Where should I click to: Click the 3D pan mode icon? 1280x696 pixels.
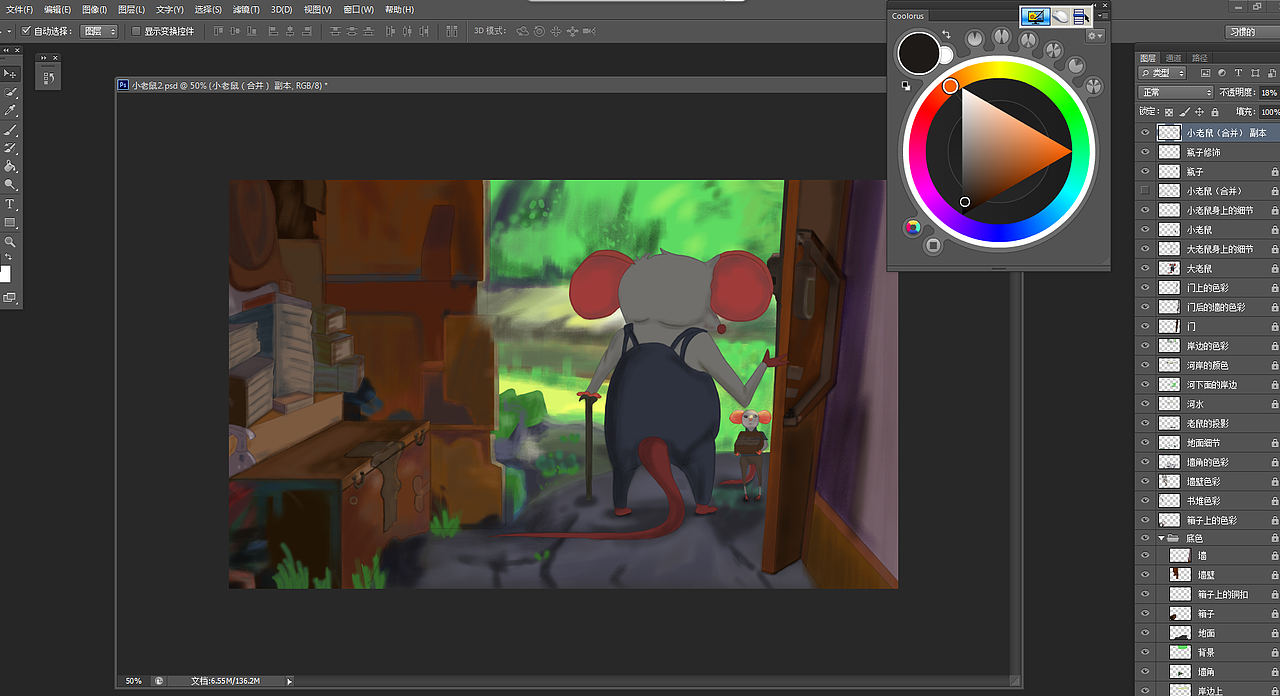click(556, 31)
